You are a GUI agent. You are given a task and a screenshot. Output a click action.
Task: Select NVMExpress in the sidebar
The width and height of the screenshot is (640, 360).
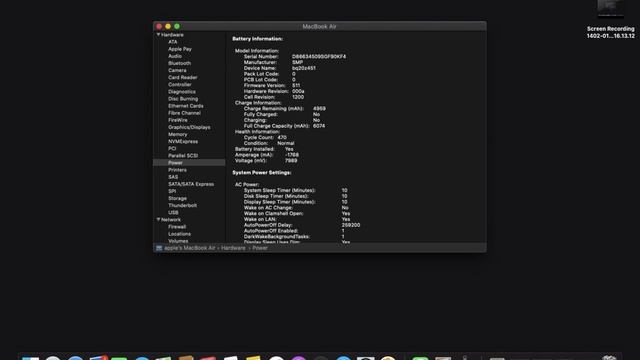(x=183, y=142)
